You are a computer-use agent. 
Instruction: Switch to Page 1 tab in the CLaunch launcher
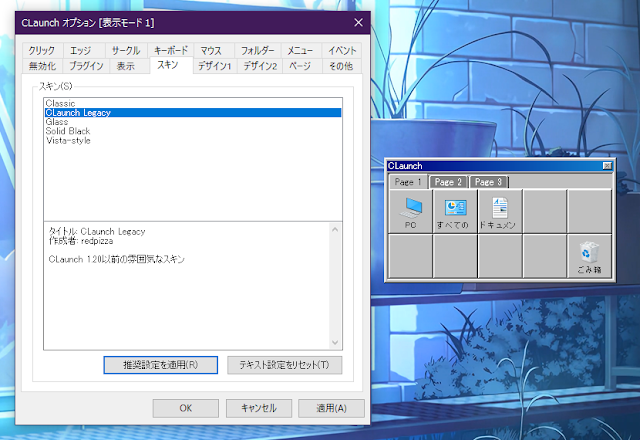coord(408,182)
